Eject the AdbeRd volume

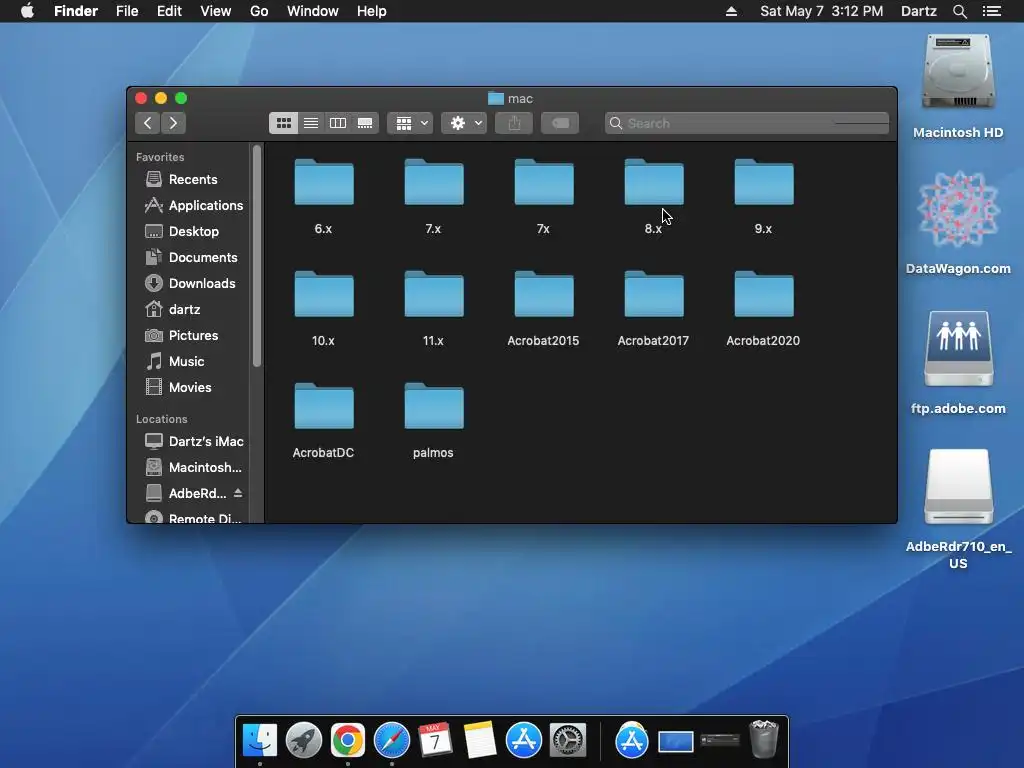[238, 493]
